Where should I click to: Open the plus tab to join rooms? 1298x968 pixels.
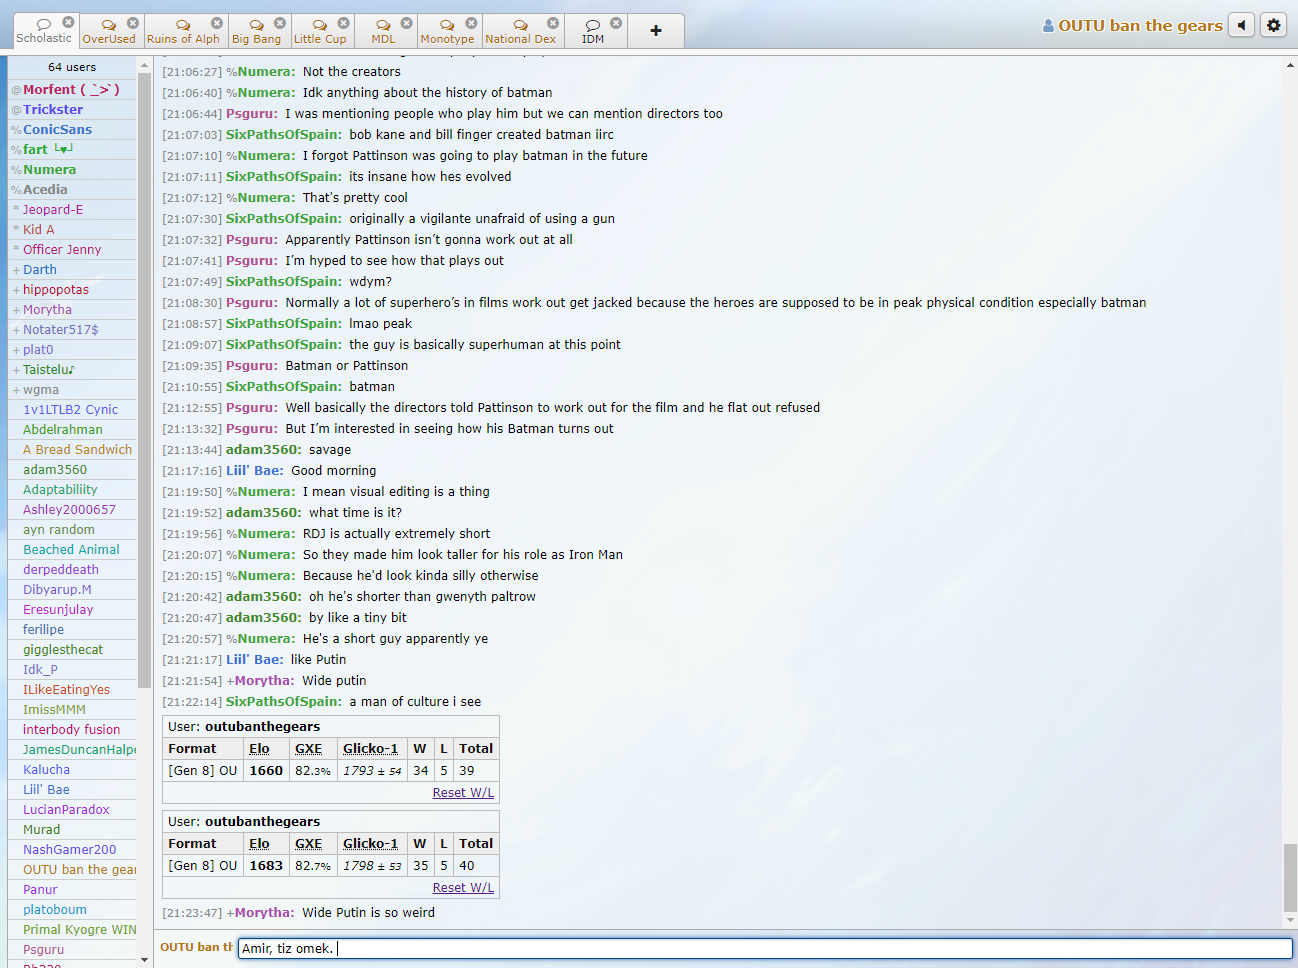coord(656,31)
